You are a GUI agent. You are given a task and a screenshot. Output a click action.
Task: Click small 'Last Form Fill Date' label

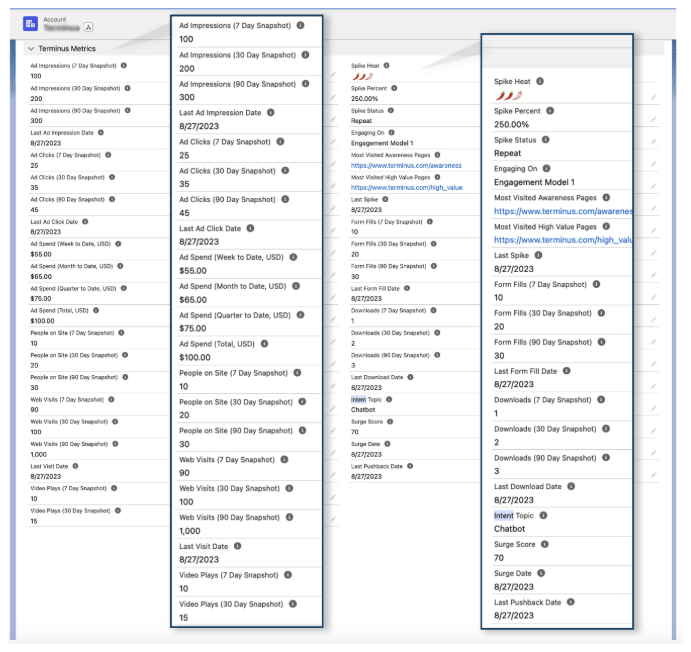click(x=375, y=289)
